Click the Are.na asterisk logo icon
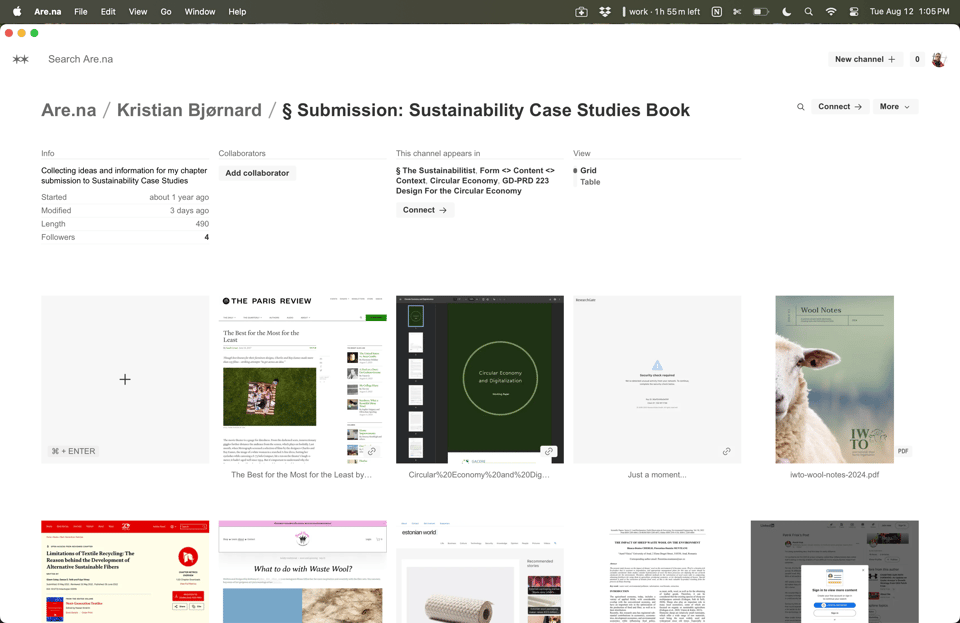Viewport: 960px width, 623px height. [x=21, y=59]
